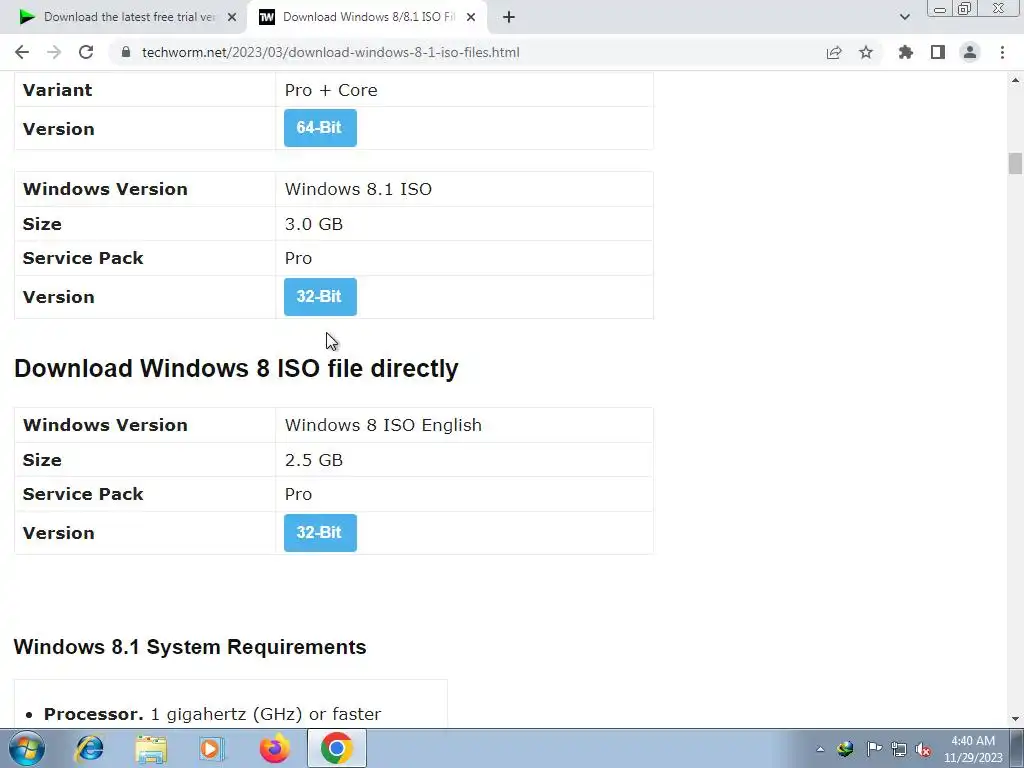Show hidden system tray icons
The image size is (1024, 768).
click(x=820, y=749)
